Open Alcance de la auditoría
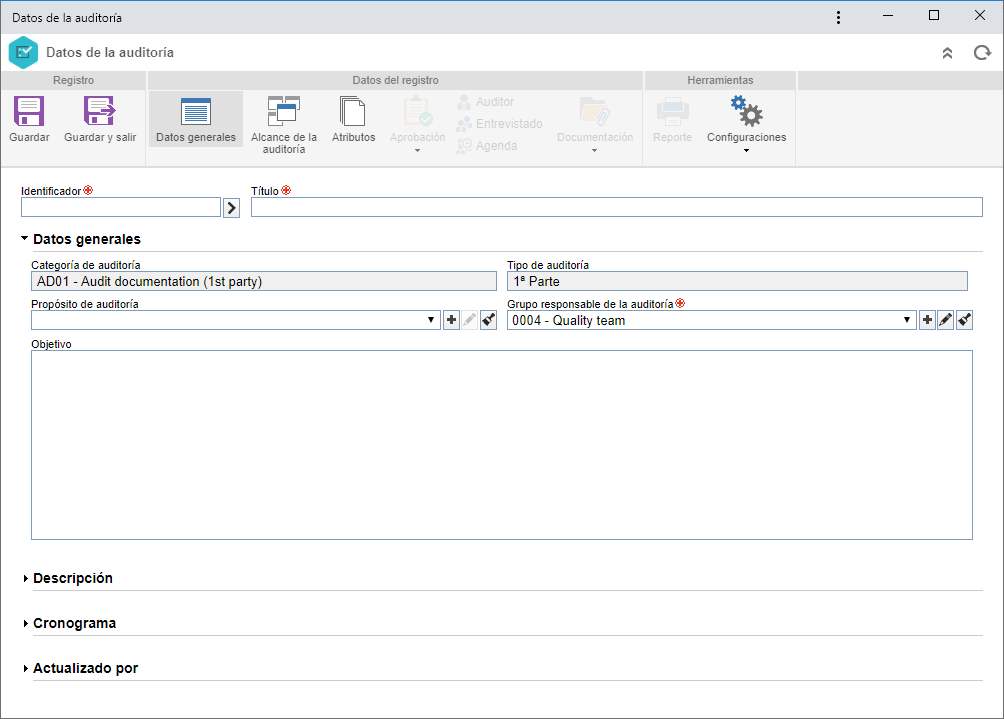Image resolution: width=1004 pixels, height=719 pixels. pyautogui.click(x=284, y=125)
